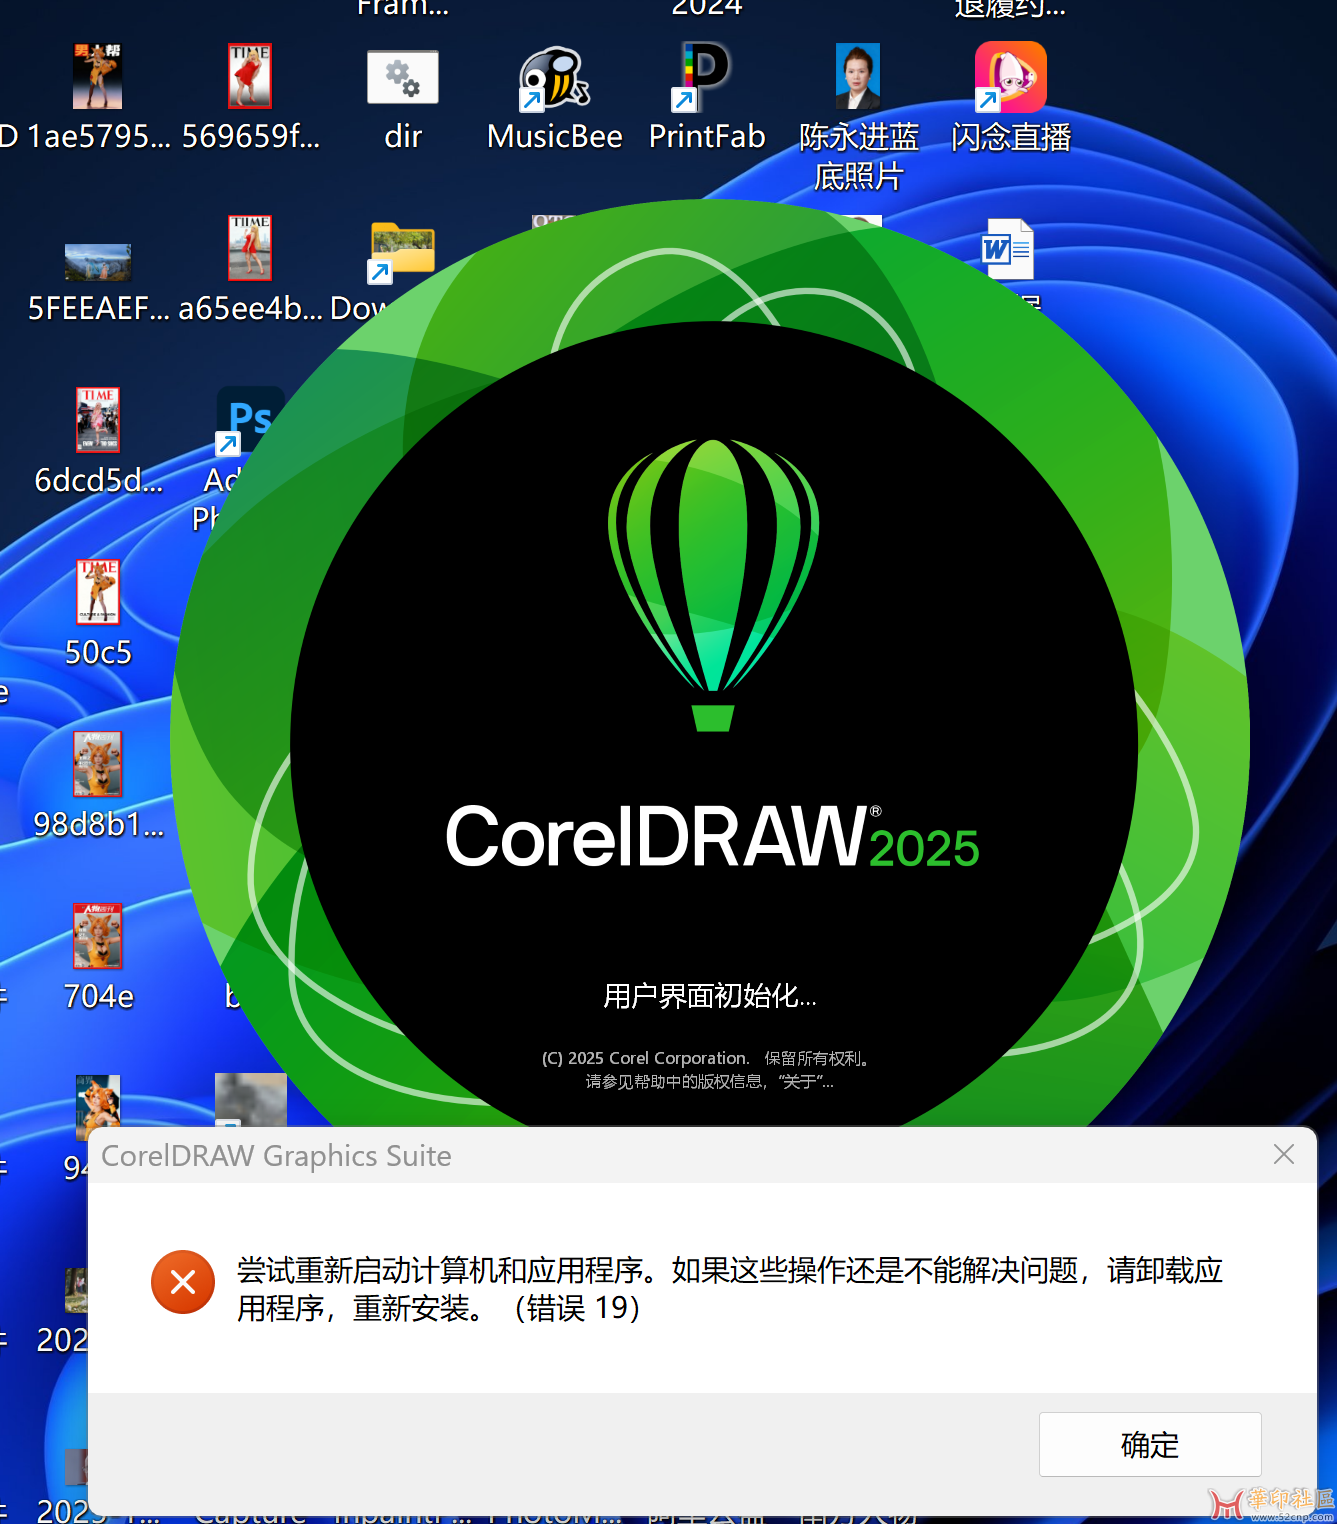Image resolution: width=1337 pixels, height=1524 pixels.
Task: Select the Word document icon on desktop
Action: coord(1007,250)
